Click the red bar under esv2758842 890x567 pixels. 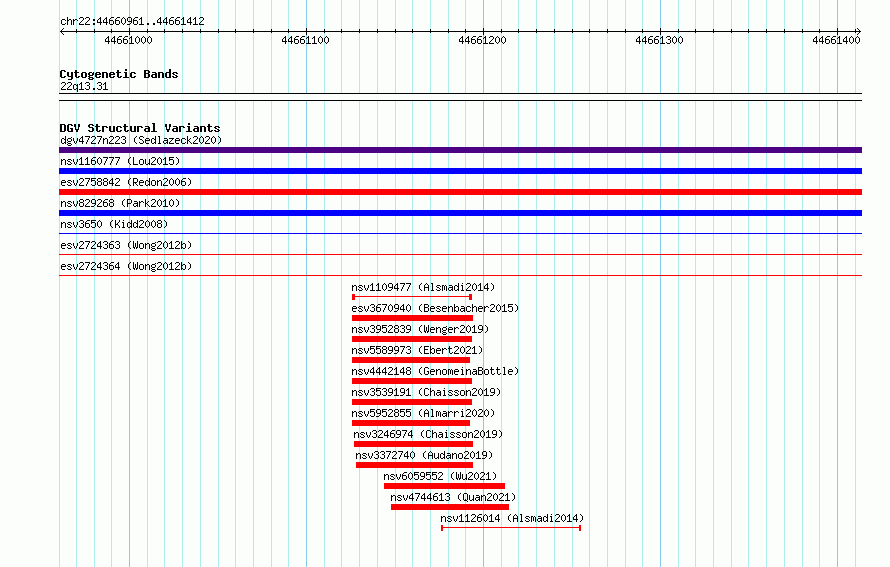point(460,192)
